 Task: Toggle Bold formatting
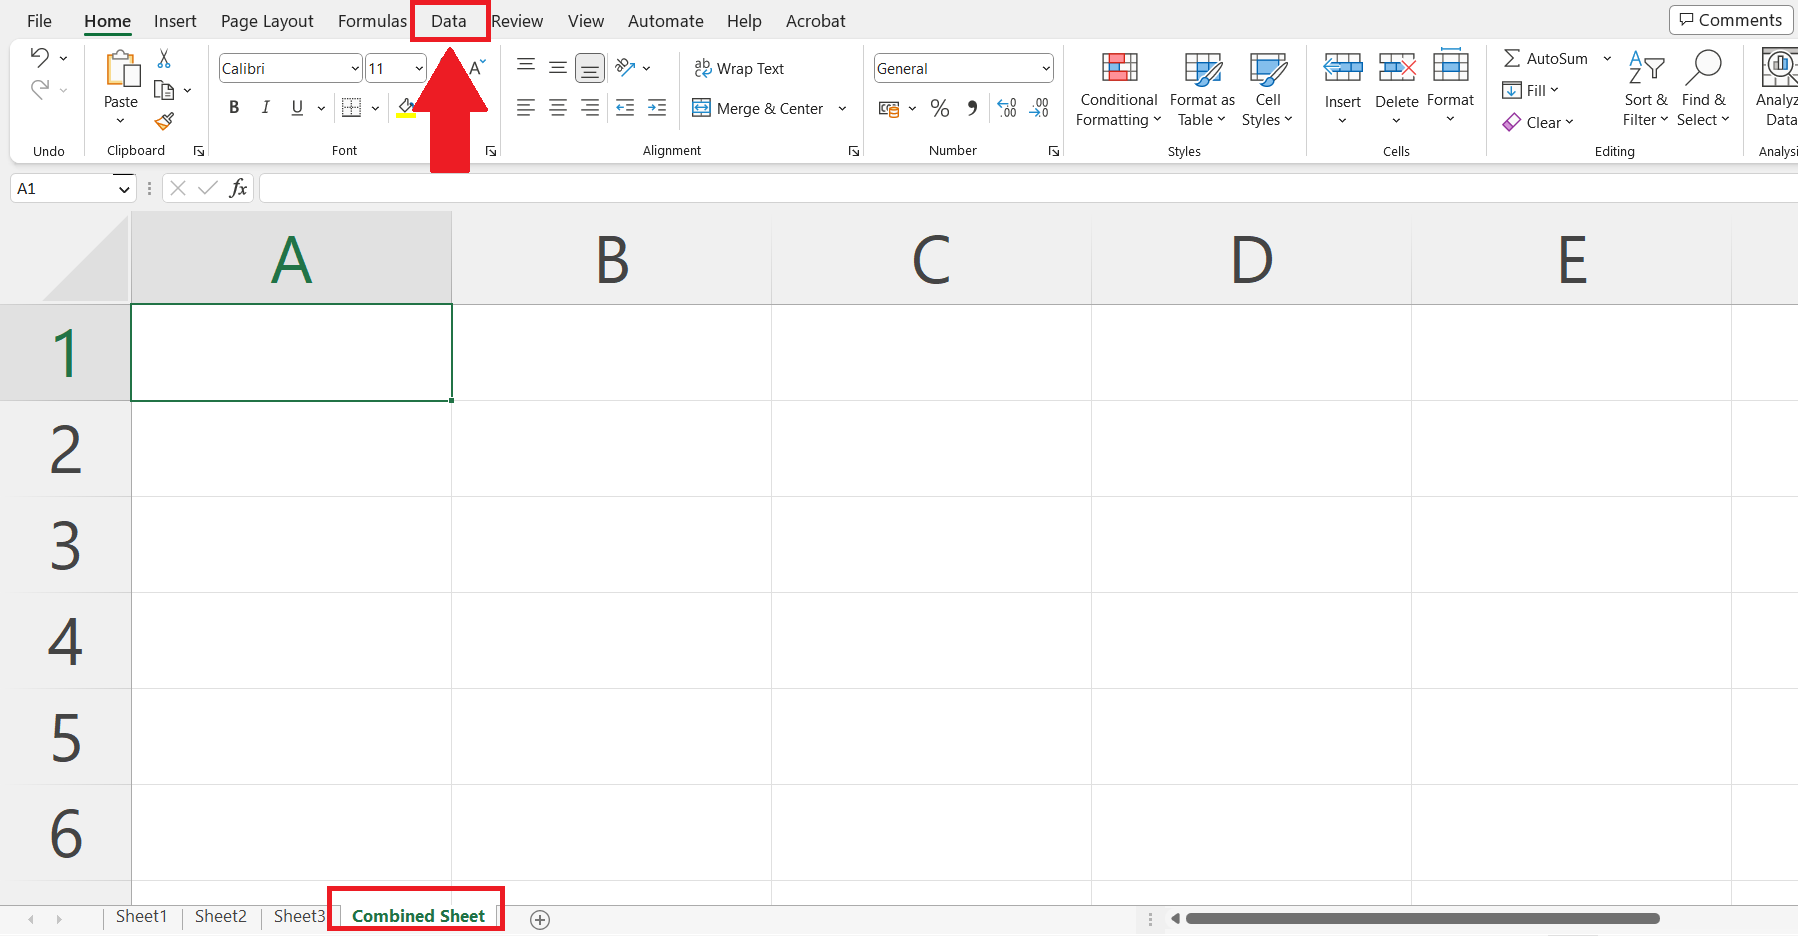234,108
